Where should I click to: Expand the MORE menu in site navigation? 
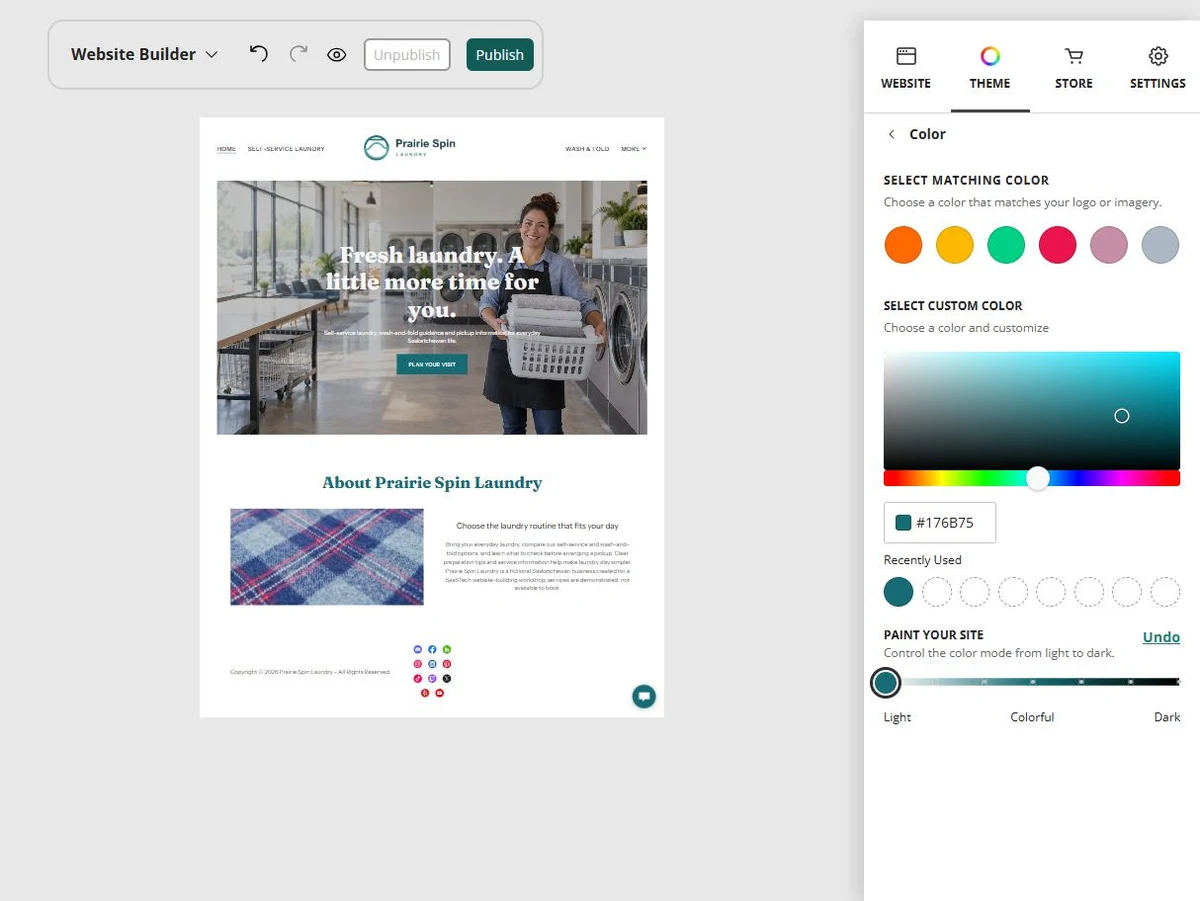(634, 149)
